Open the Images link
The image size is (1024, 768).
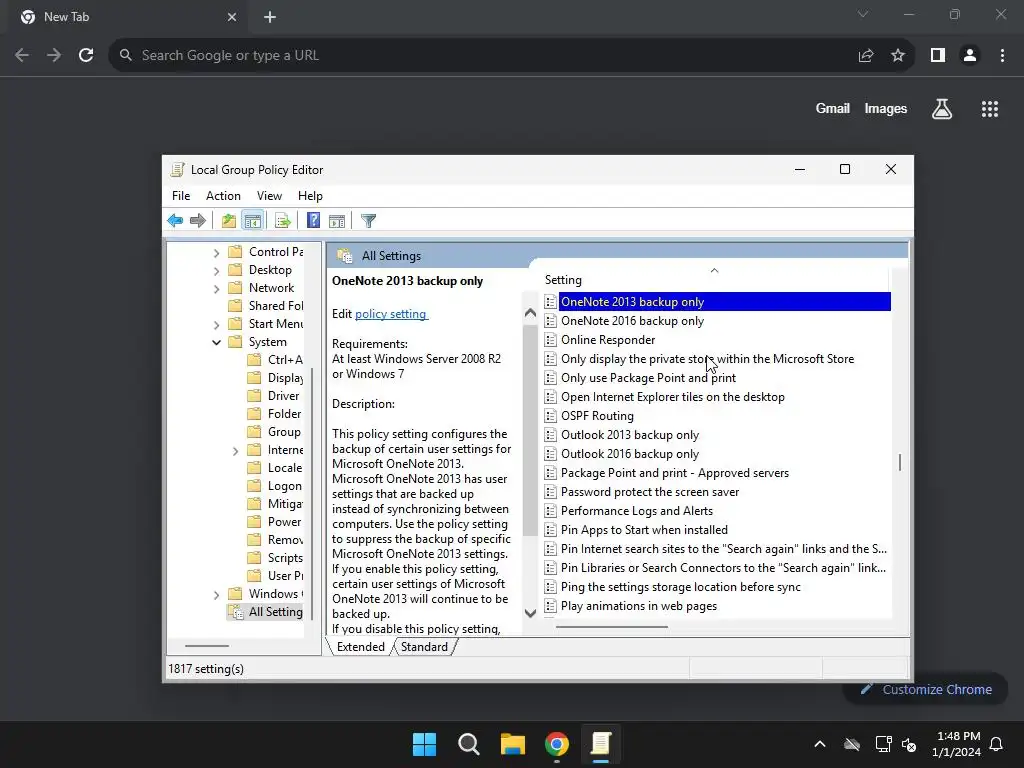point(886,109)
